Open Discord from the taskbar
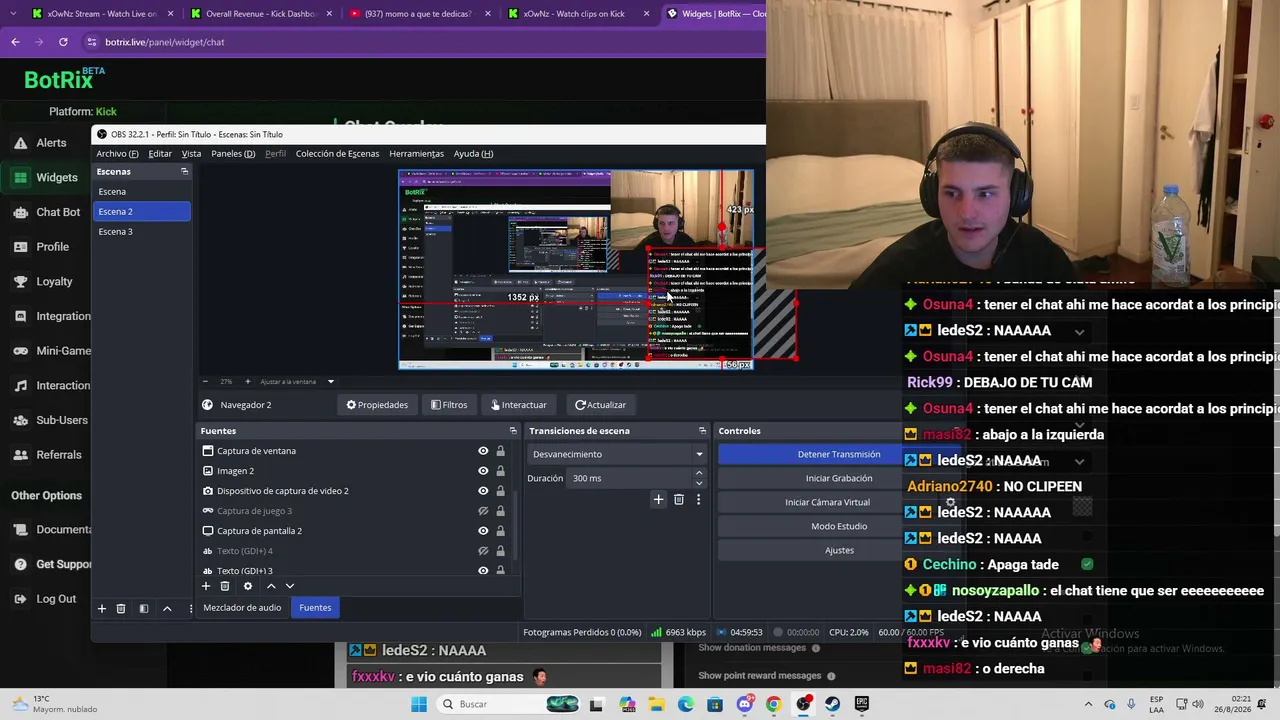Screen dimensions: 1280x720 744,704
